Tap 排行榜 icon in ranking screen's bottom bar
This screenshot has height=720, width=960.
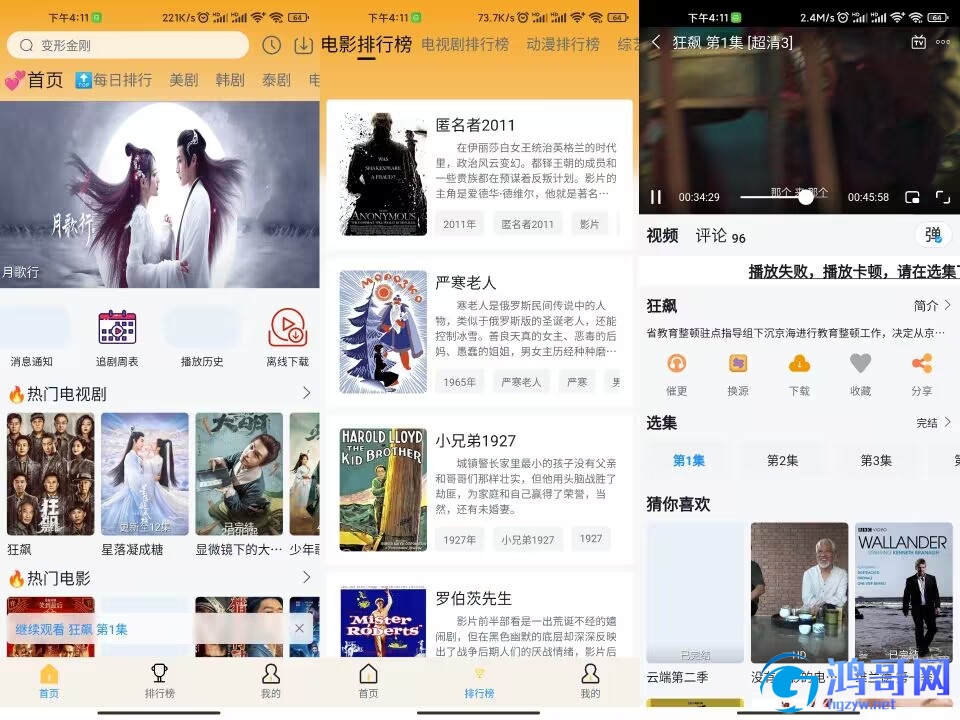coord(479,673)
